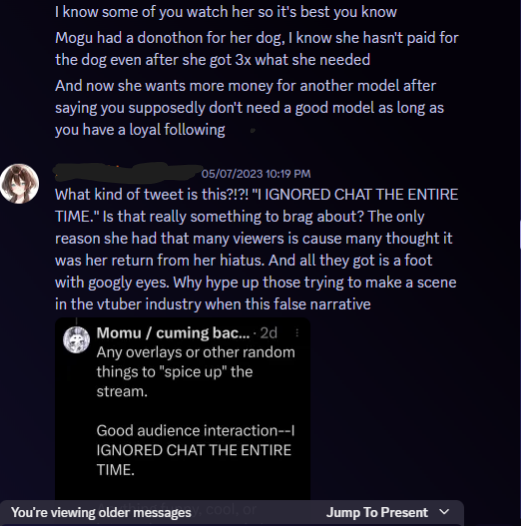
Task: Click Momu's round profile picture in tweet
Action: (76, 340)
